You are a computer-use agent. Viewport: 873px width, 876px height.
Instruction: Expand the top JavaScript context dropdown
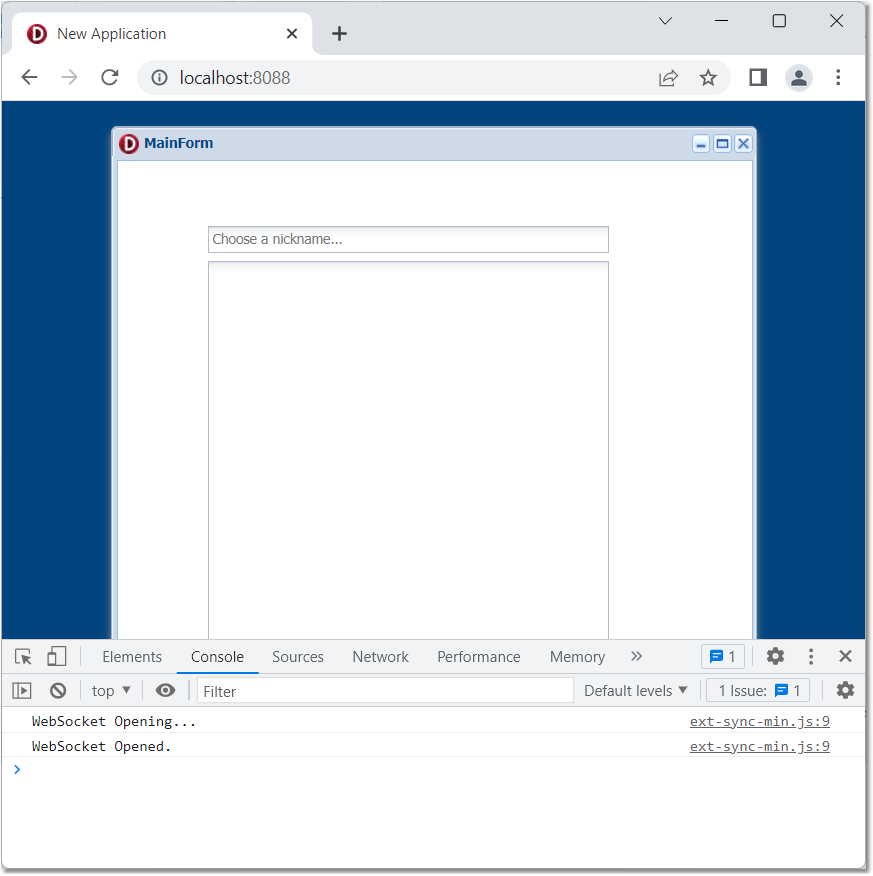(x=111, y=690)
